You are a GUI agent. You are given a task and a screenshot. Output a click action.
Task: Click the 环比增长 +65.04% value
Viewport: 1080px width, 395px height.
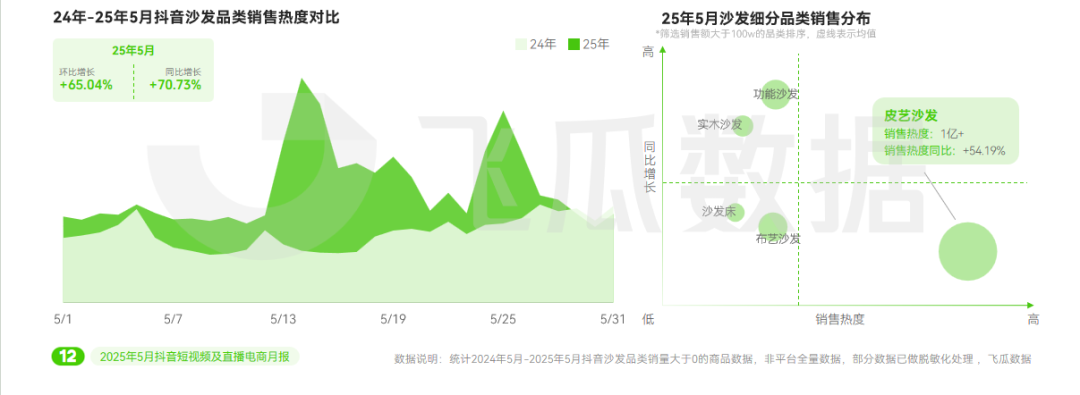[x=86, y=85]
